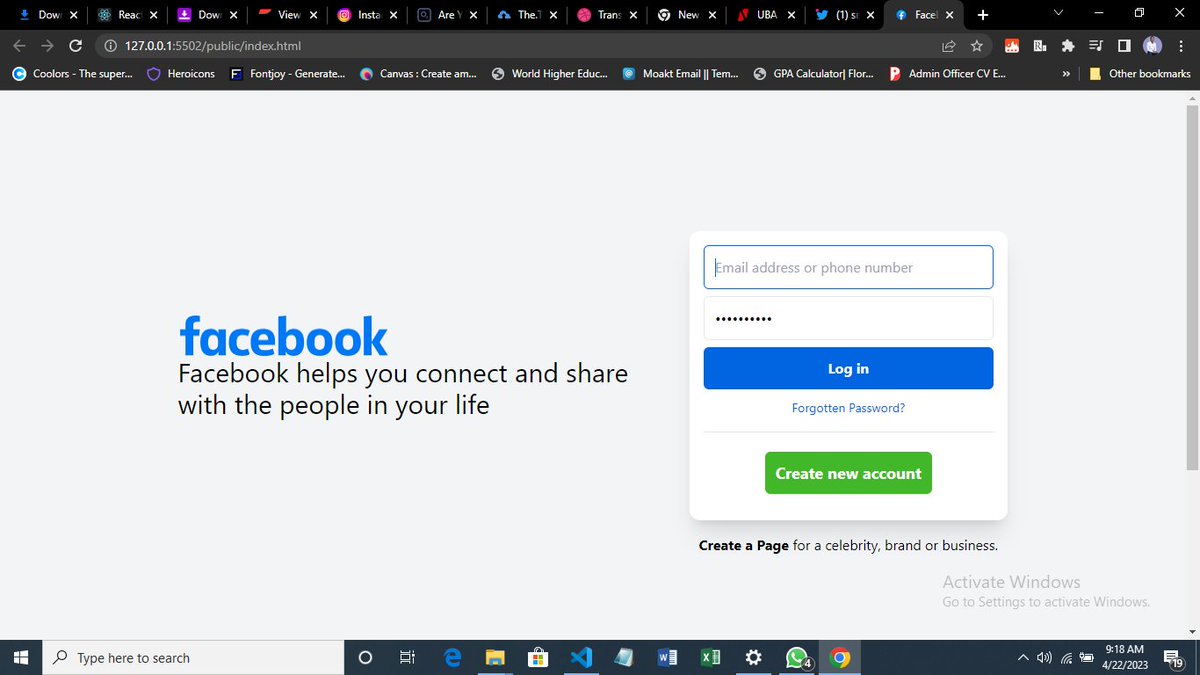Show hidden bookmarks with the double chevron
The image size is (1200, 675).
pyautogui.click(x=1066, y=74)
